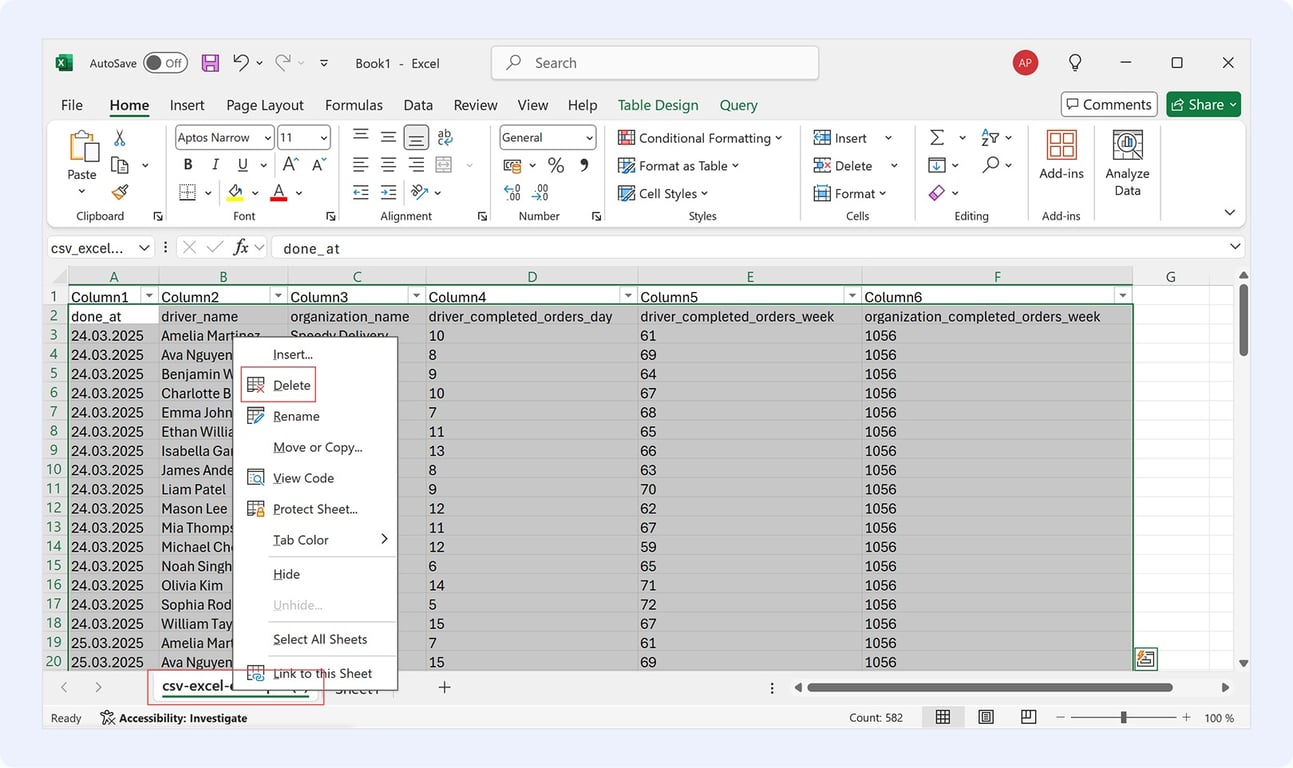Viewport: 1293px width, 768px height.
Task: Click the Clear eraser icon
Action: coord(937,192)
